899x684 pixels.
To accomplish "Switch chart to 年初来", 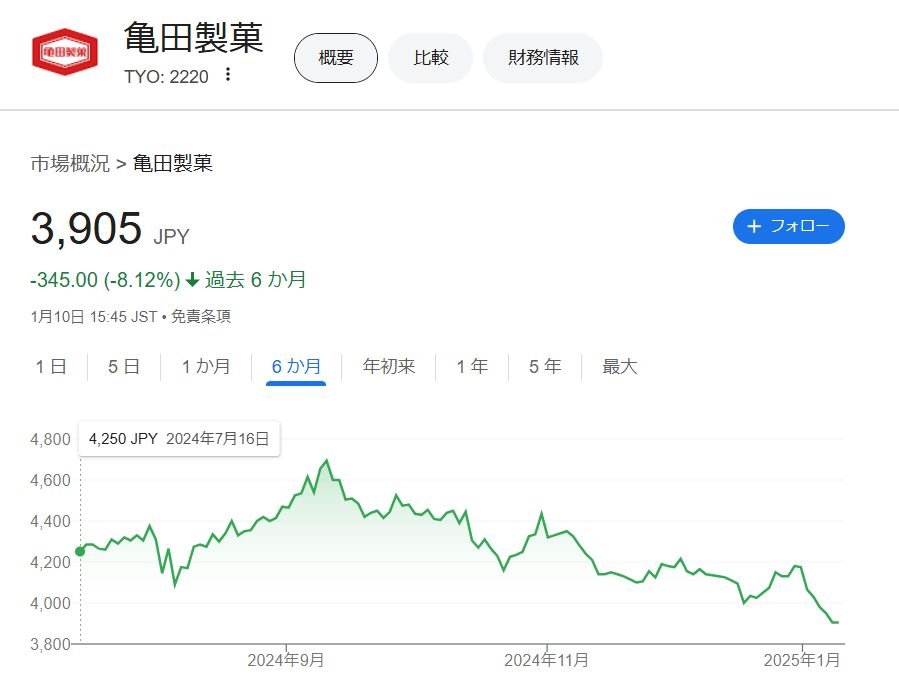I will [389, 366].
